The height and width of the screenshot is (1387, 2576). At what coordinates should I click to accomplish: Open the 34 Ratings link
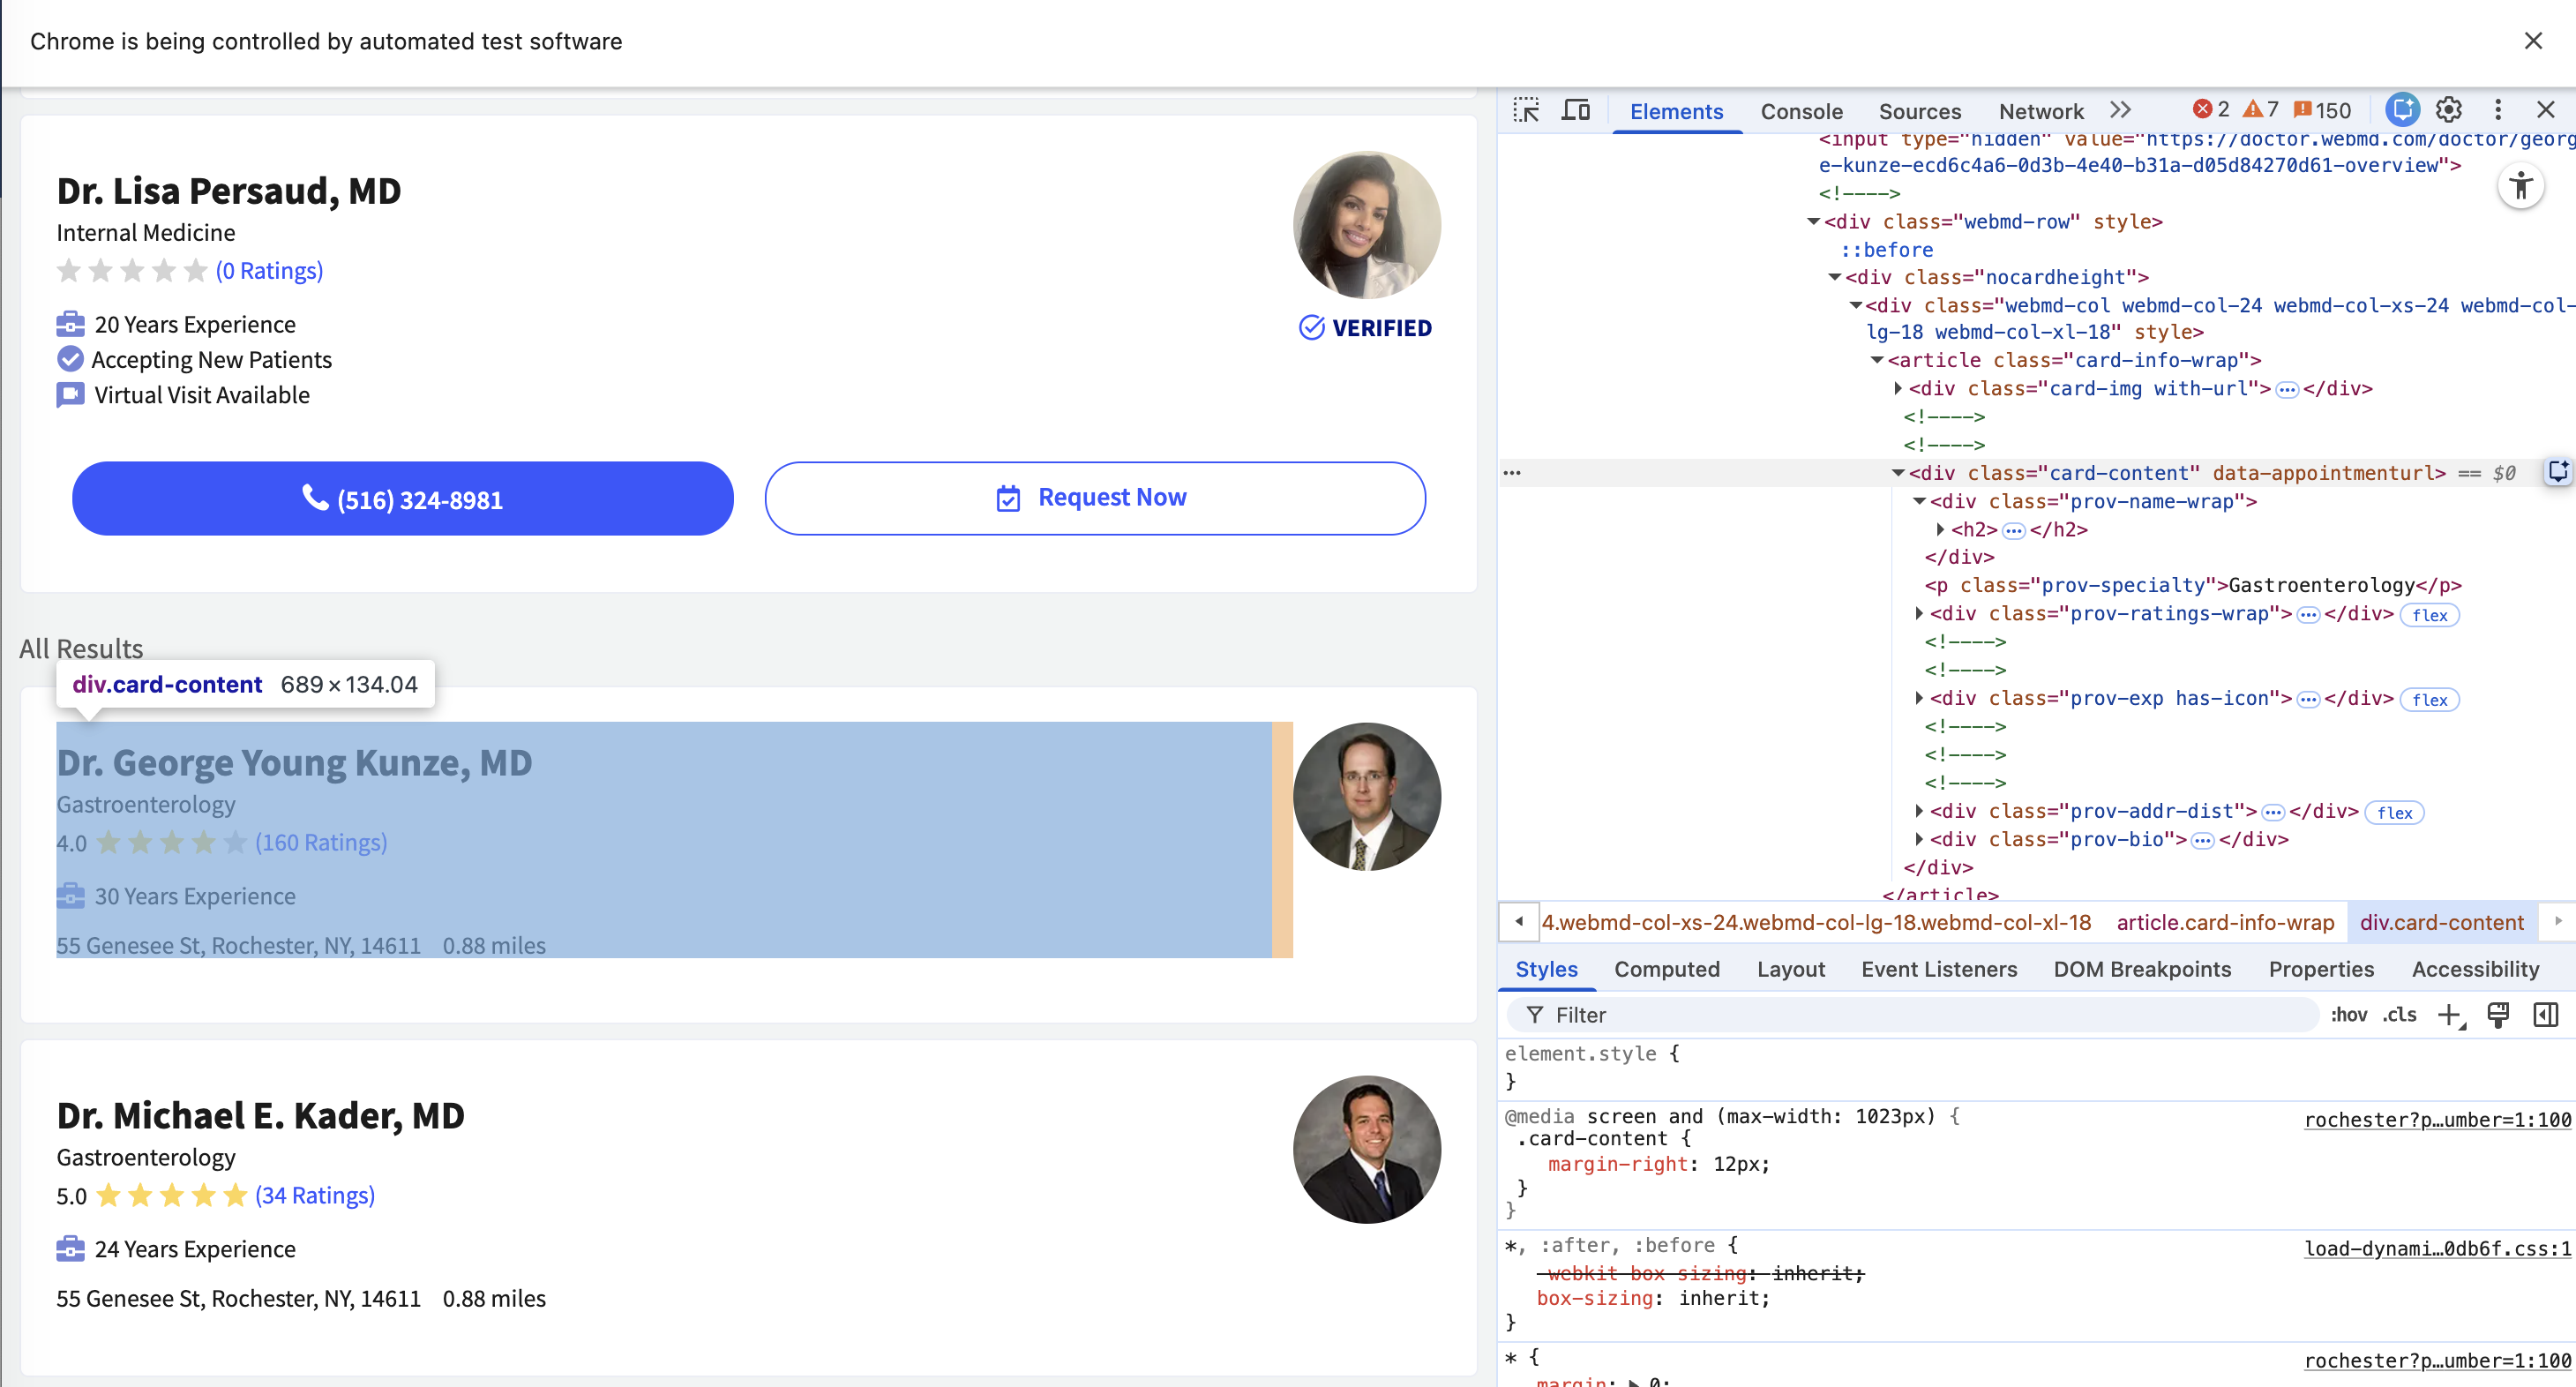(x=314, y=1195)
